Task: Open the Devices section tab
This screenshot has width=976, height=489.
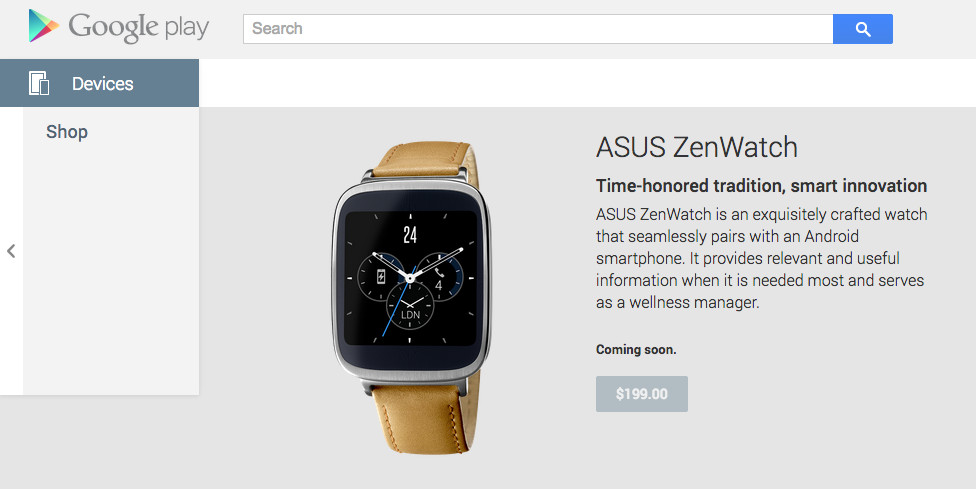Action: [100, 83]
